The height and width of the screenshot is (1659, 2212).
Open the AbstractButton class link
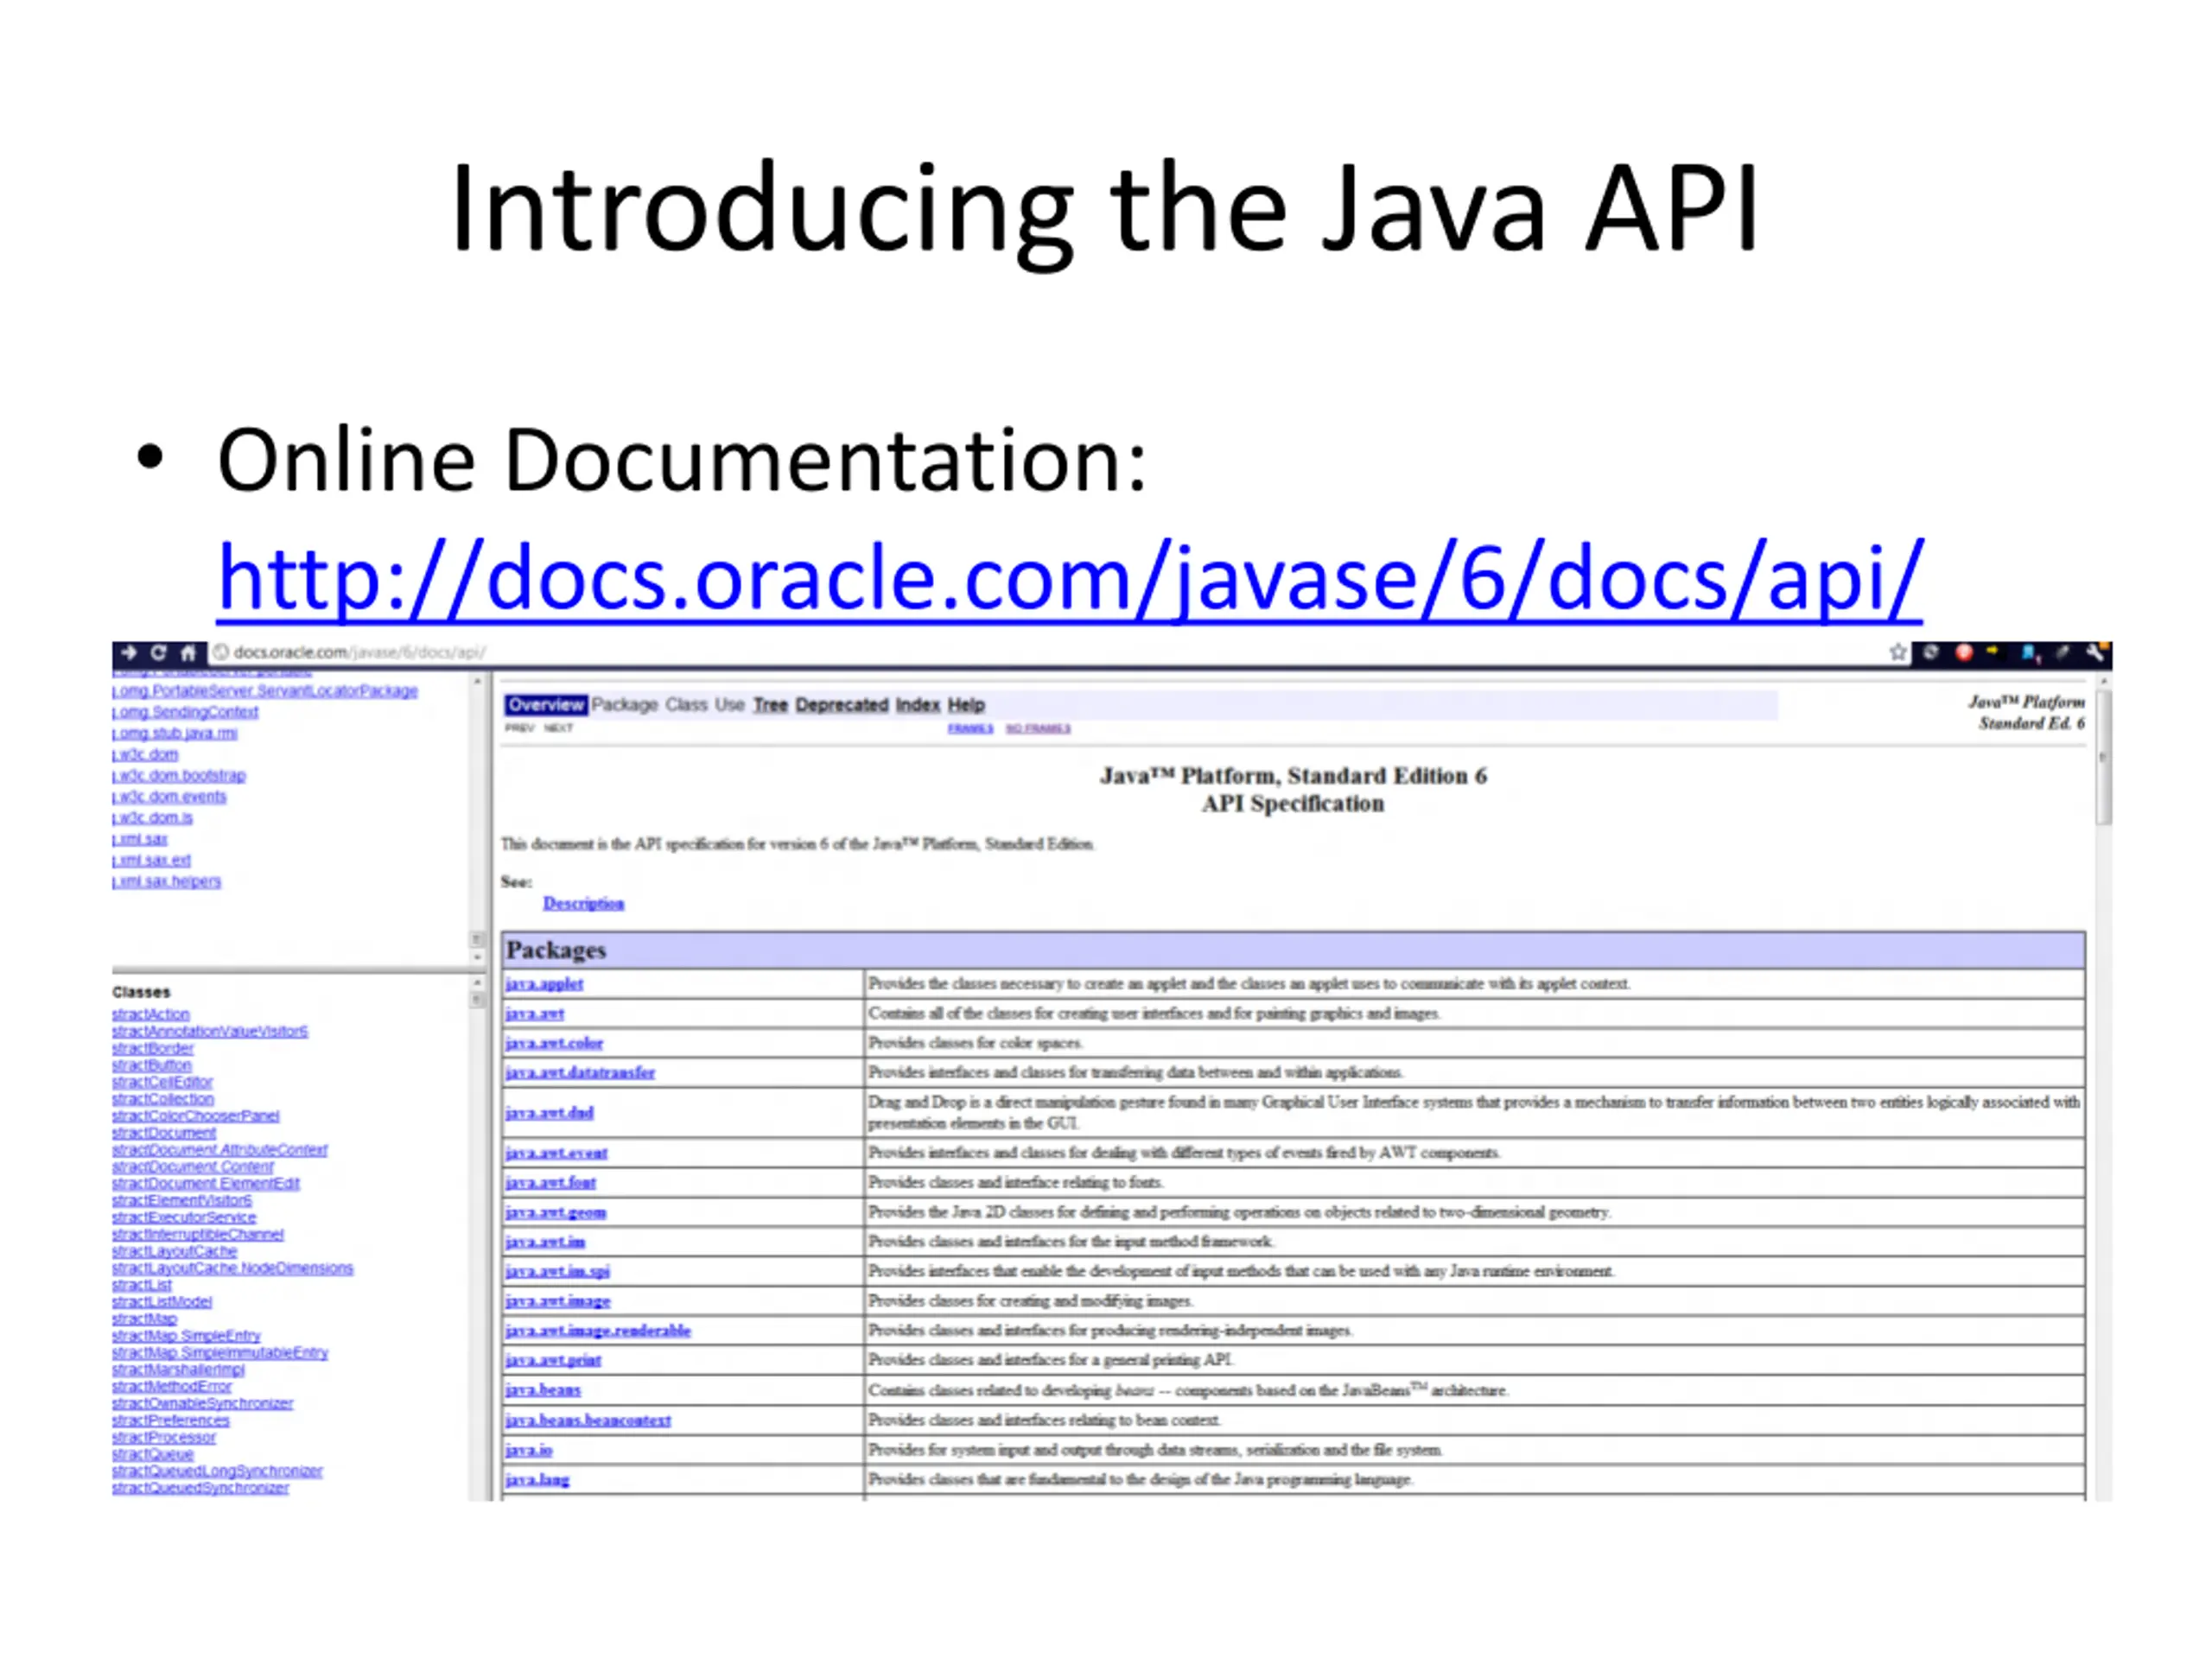(x=152, y=1065)
